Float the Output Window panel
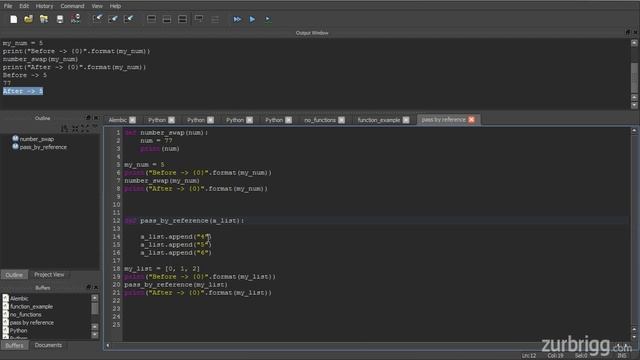Screen dimensions: 640x360 628,32
